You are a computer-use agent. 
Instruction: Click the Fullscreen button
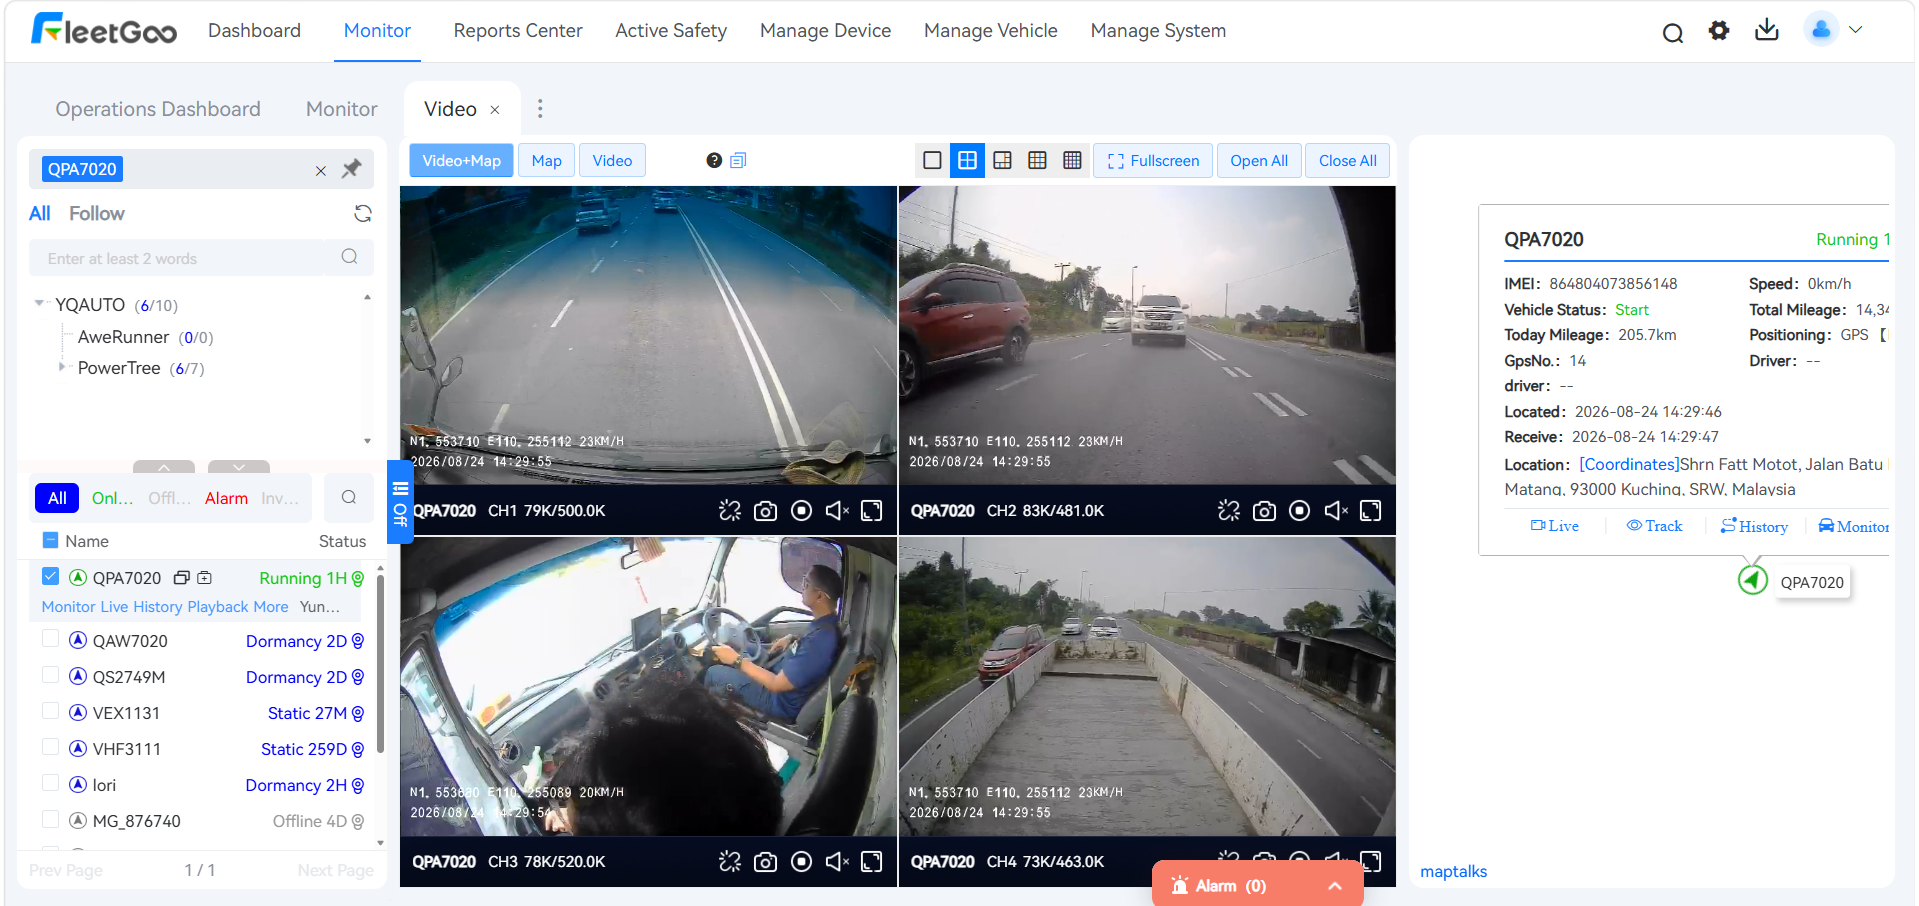(1153, 160)
